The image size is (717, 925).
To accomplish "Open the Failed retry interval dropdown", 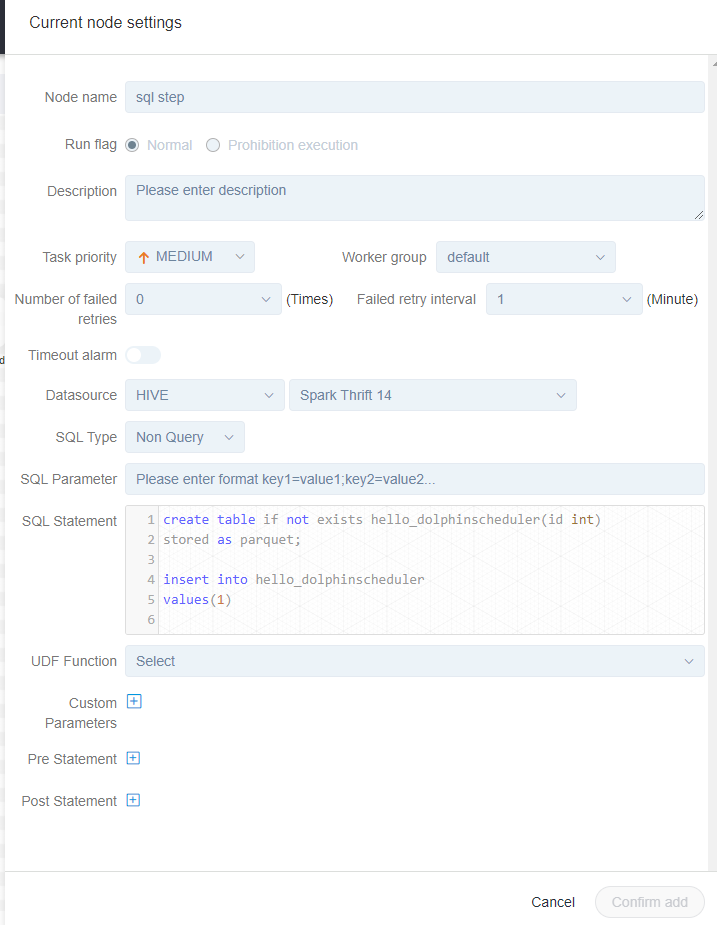I will [x=564, y=299].
